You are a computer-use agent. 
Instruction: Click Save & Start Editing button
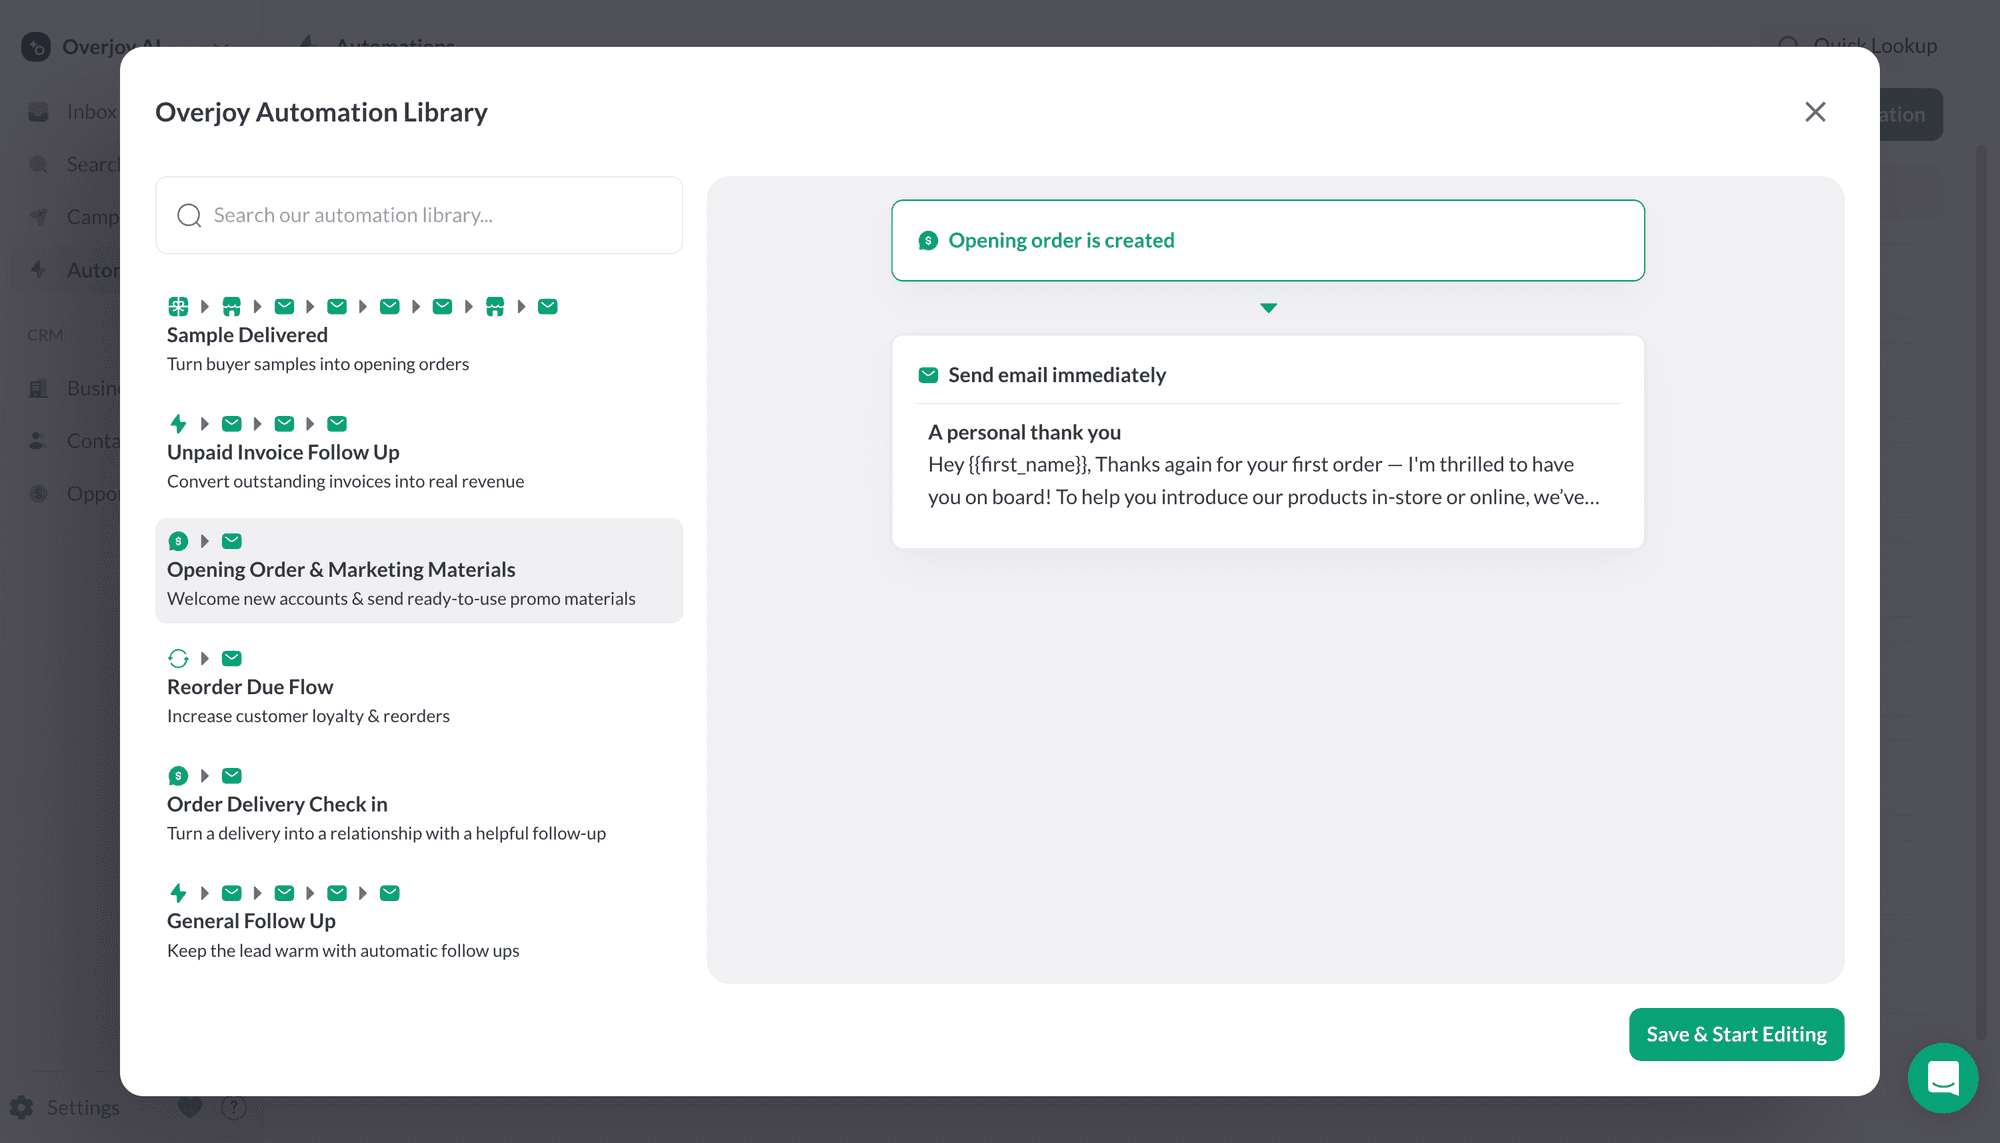(1736, 1034)
